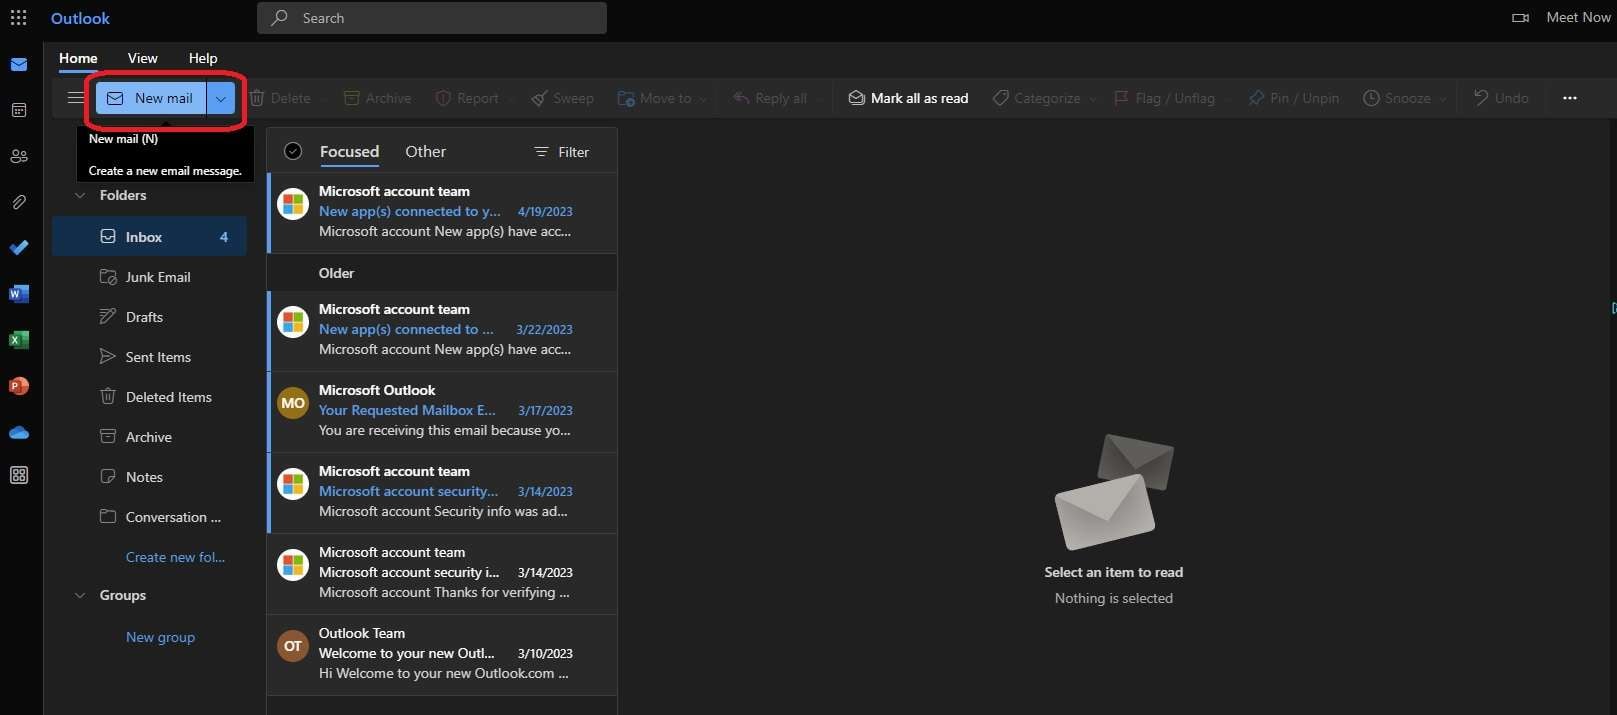Click the New mail button
The width and height of the screenshot is (1617, 715).
pos(151,98)
